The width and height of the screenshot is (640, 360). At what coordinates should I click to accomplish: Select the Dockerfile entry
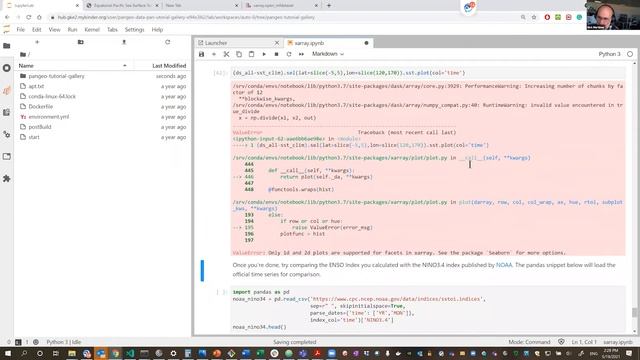point(40,107)
